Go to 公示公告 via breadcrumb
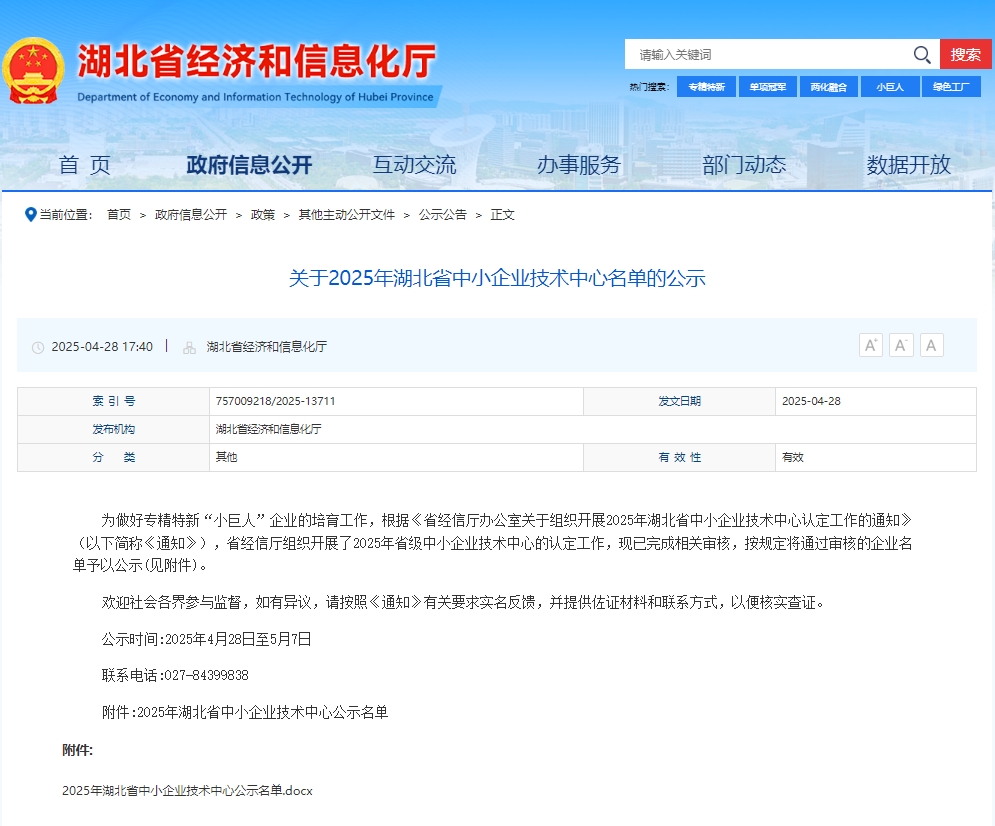 point(443,214)
